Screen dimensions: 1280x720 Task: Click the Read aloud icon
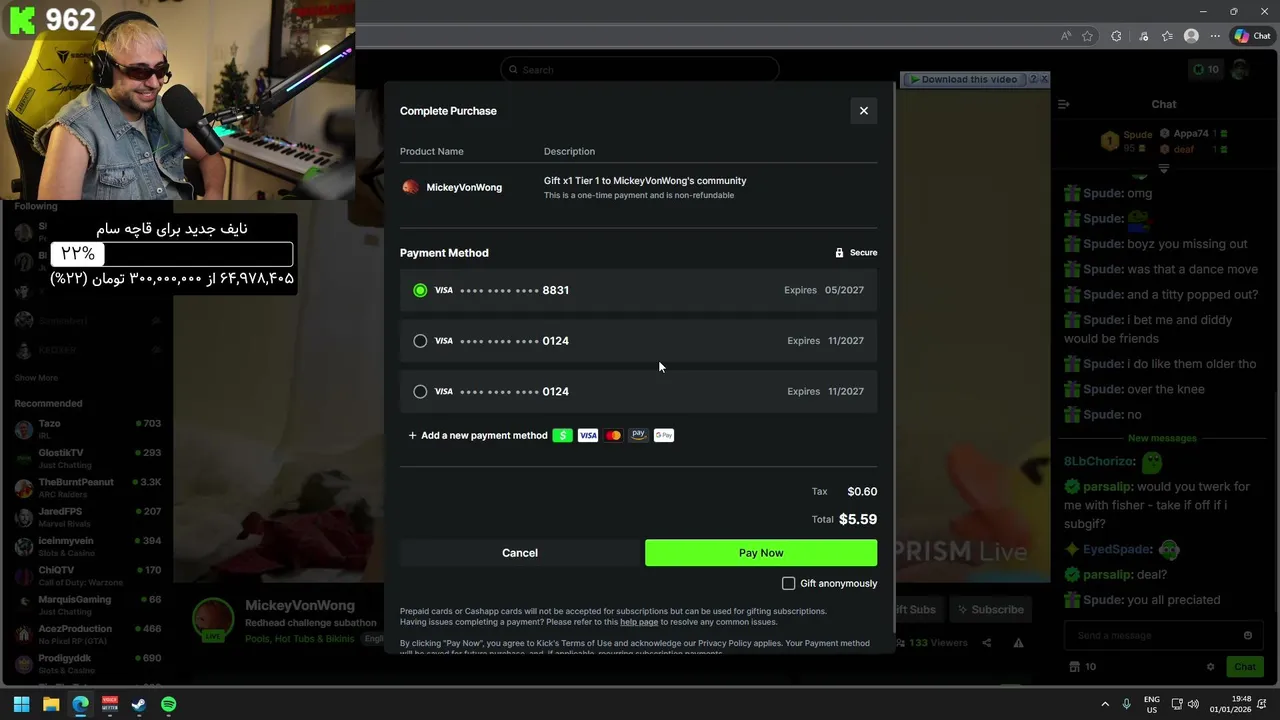[1065, 36]
